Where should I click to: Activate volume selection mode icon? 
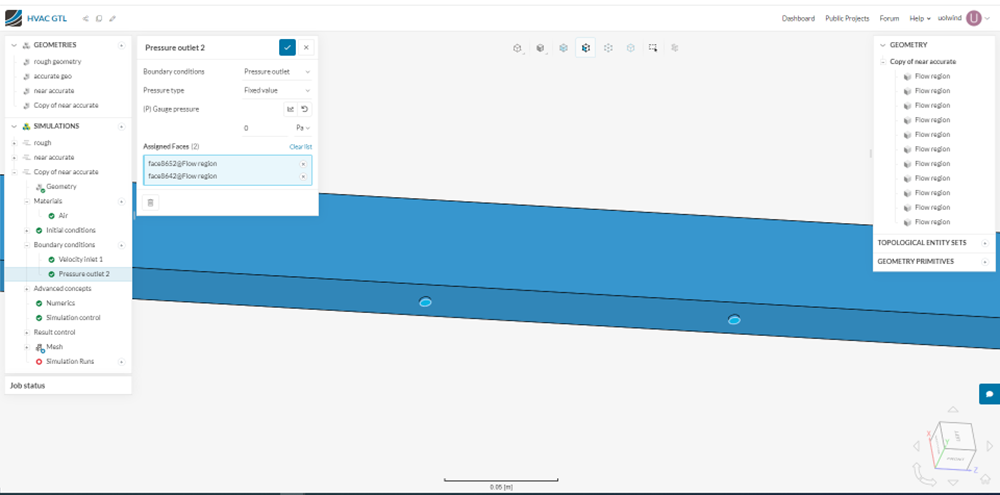point(564,48)
